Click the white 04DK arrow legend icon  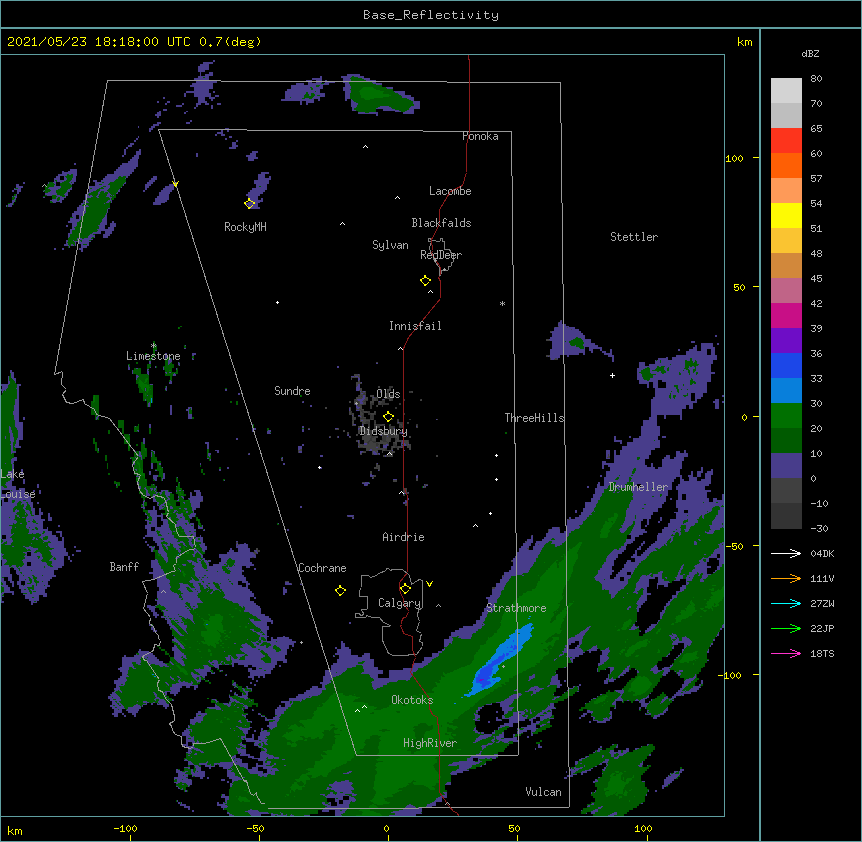coord(786,553)
